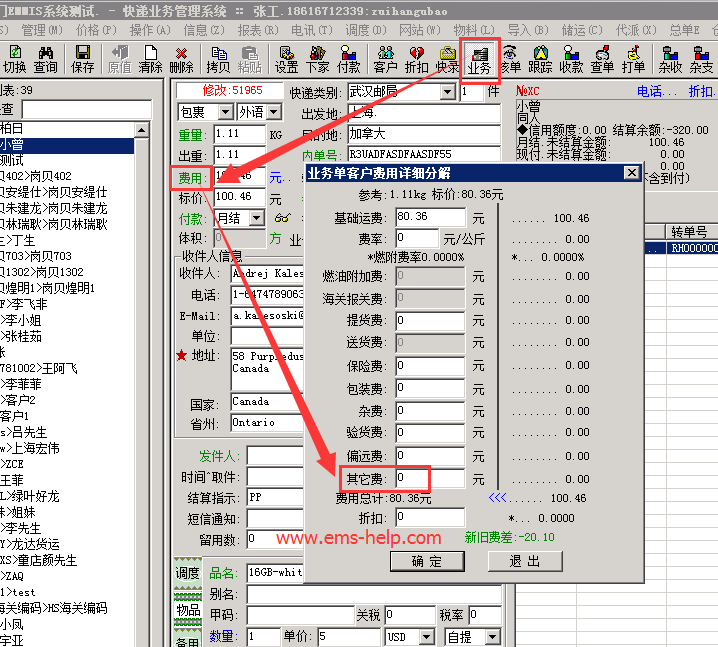
Task: Click the green 方 label beside 体积
Action: tap(275, 239)
